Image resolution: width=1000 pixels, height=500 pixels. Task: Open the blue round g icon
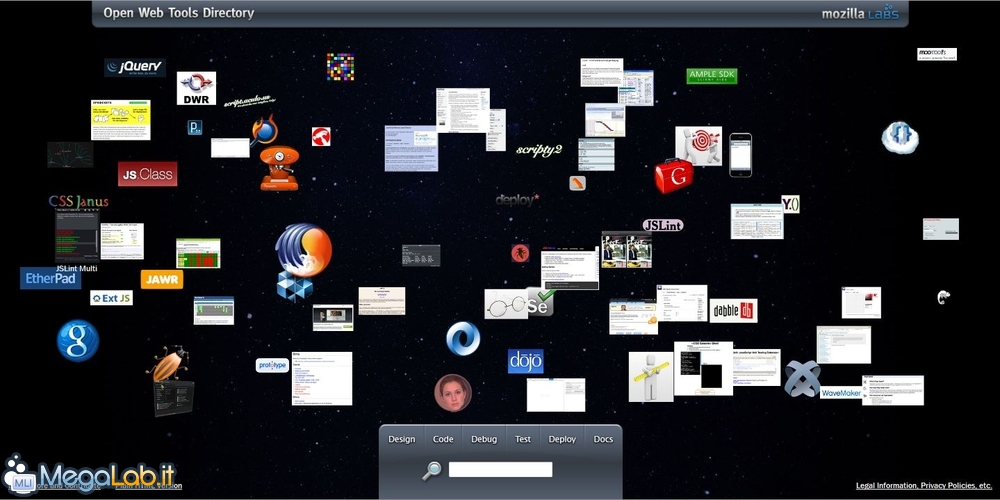[78, 341]
